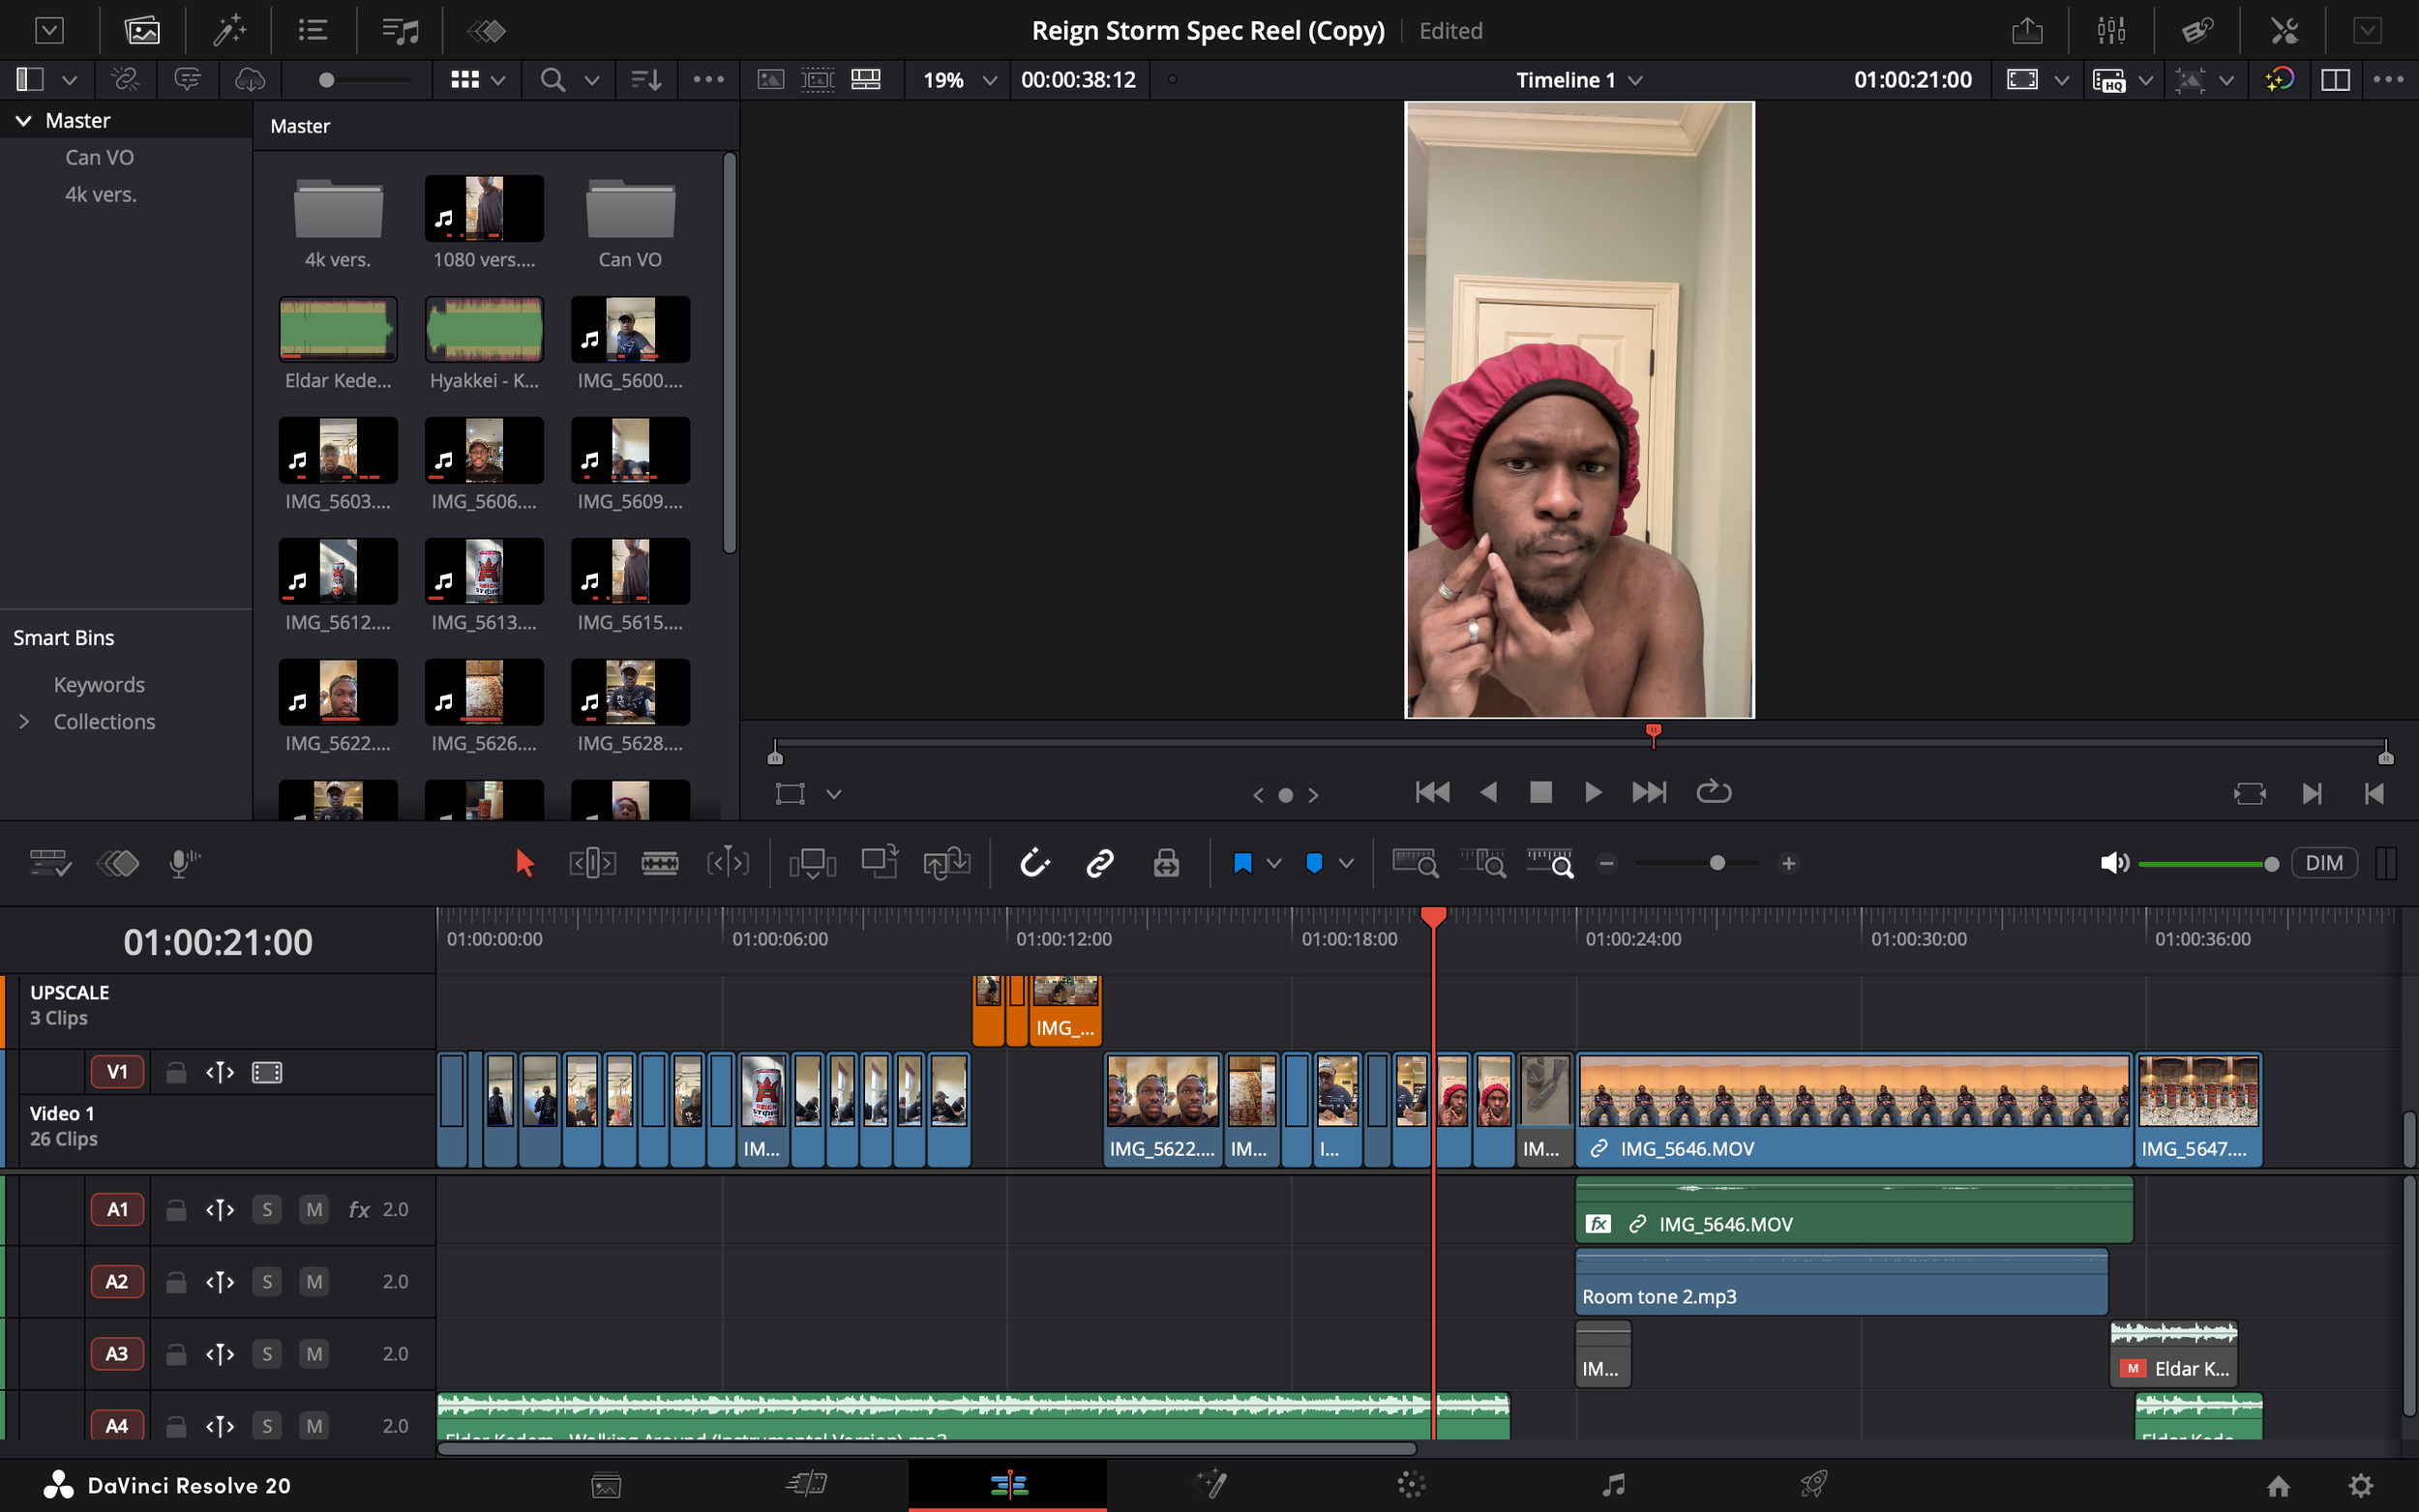Click the blue flag clip icon

pyautogui.click(x=1242, y=863)
